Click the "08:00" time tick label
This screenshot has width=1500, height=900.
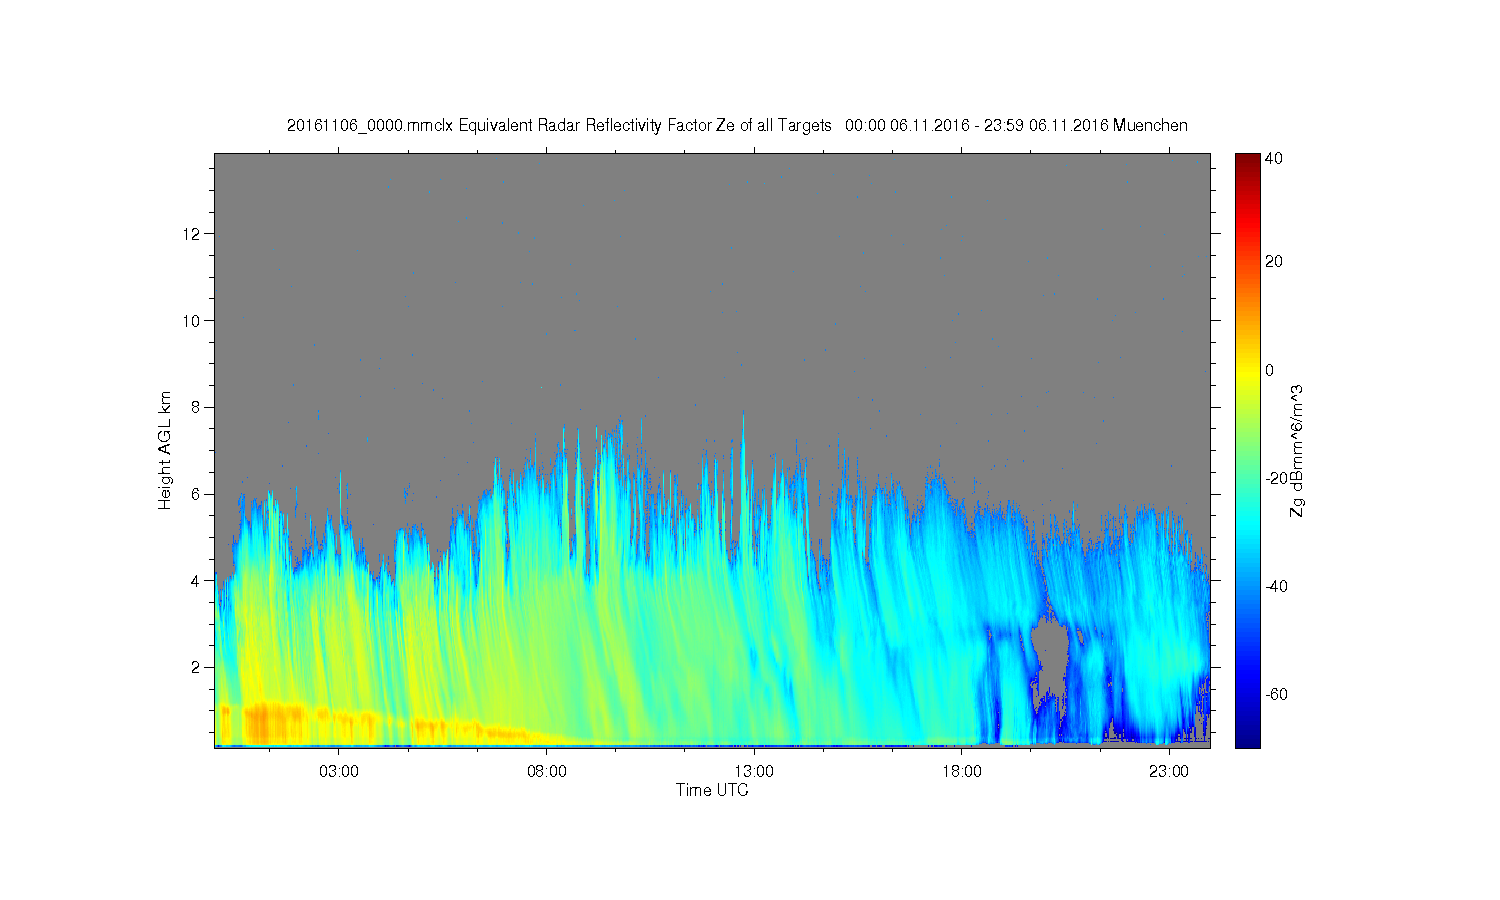(547, 772)
